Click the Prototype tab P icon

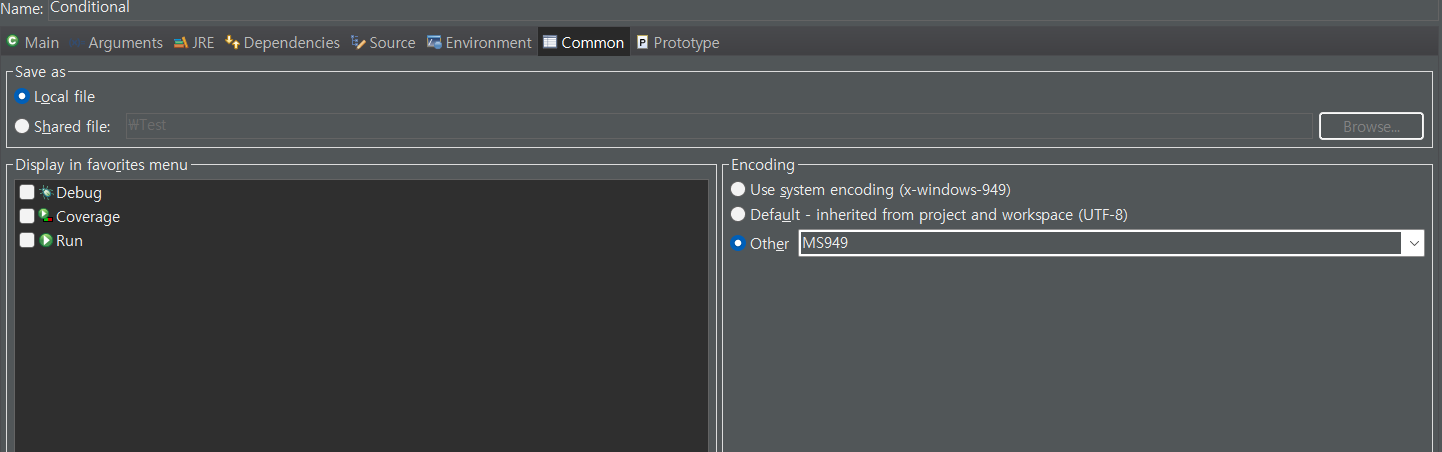pyautogui.click(x=643, y=43)
